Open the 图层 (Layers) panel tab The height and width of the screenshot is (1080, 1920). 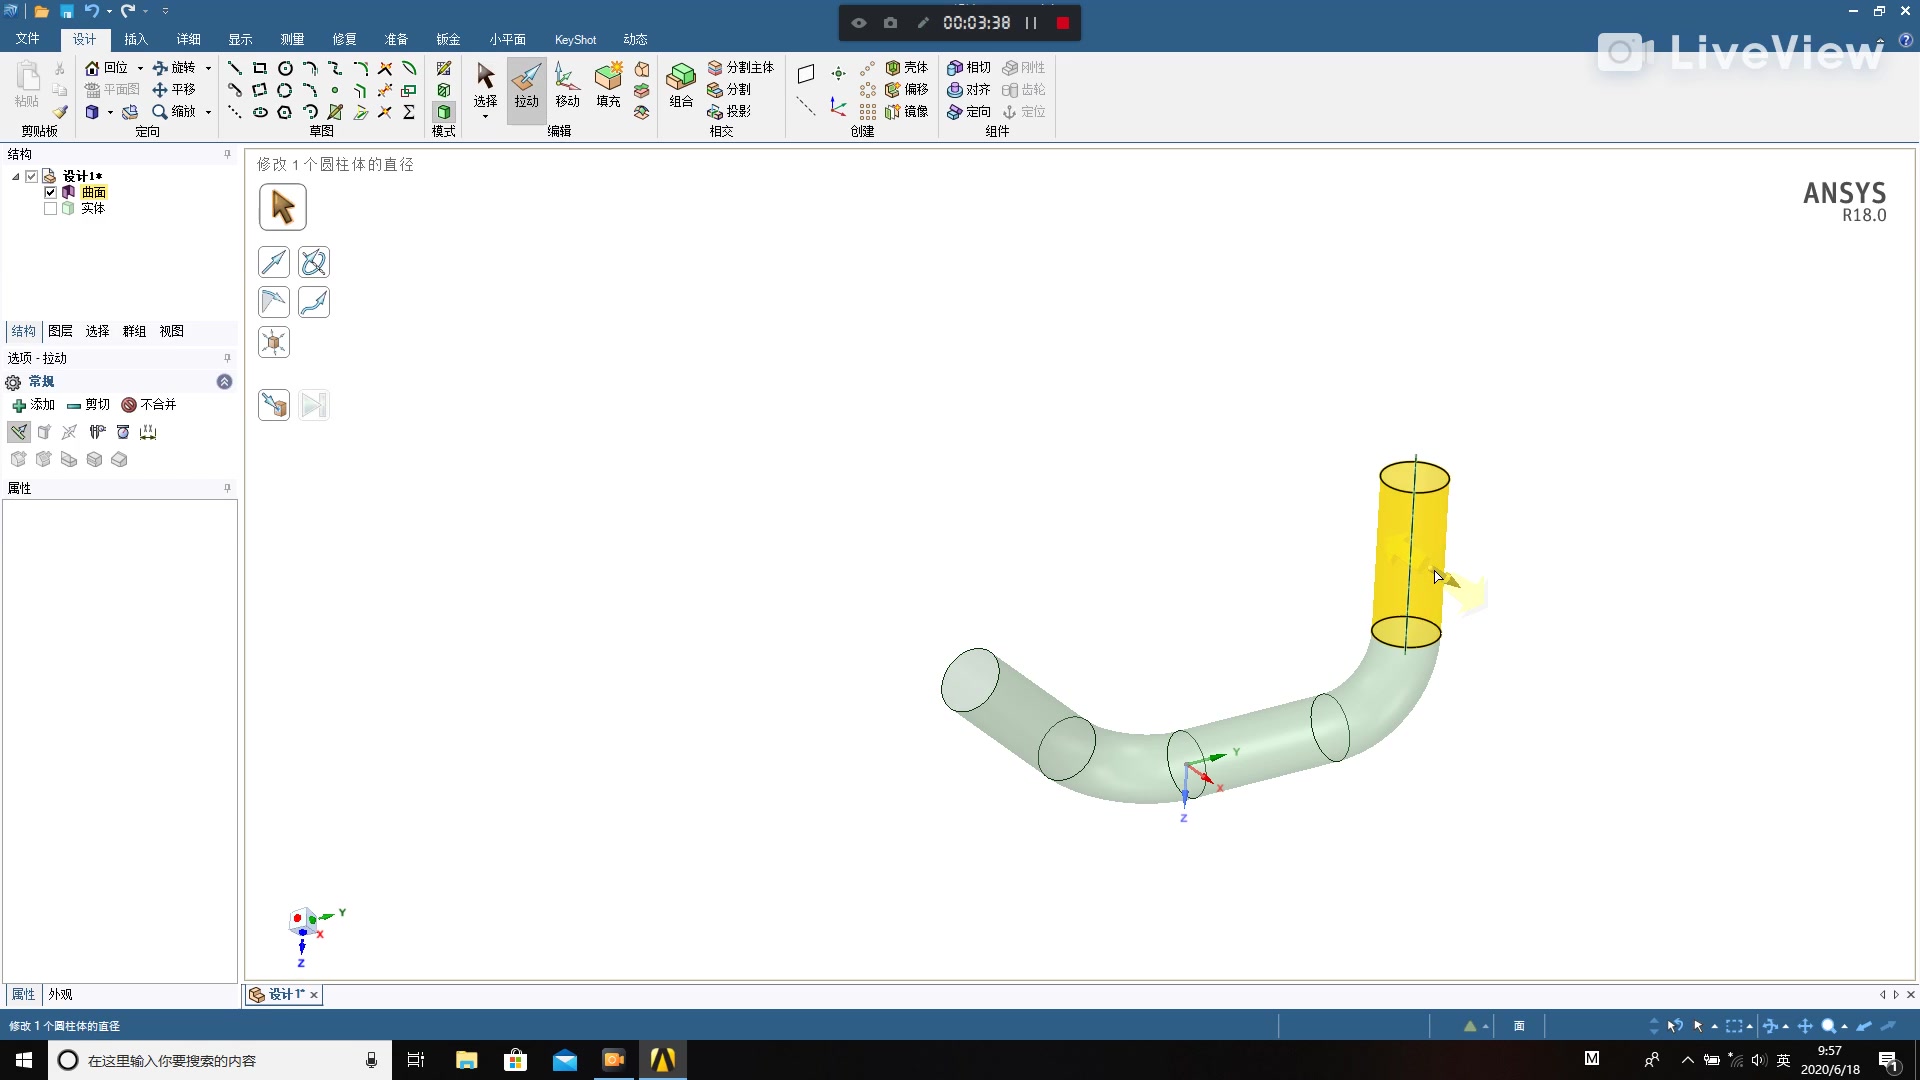coord(59,331)
